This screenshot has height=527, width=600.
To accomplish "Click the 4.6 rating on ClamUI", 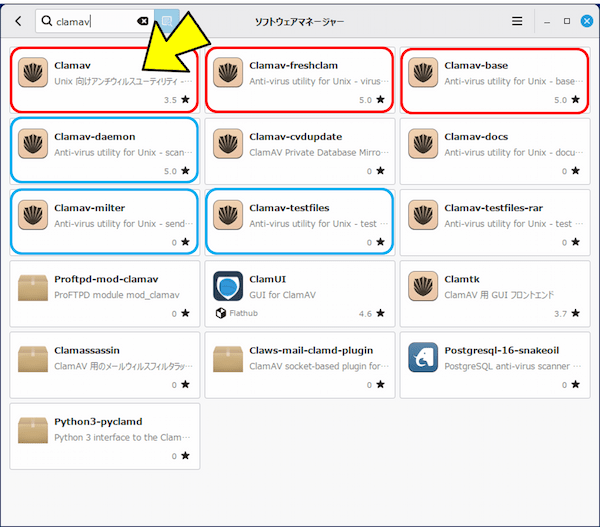I will pyautogui.click(x=372, y=313).
